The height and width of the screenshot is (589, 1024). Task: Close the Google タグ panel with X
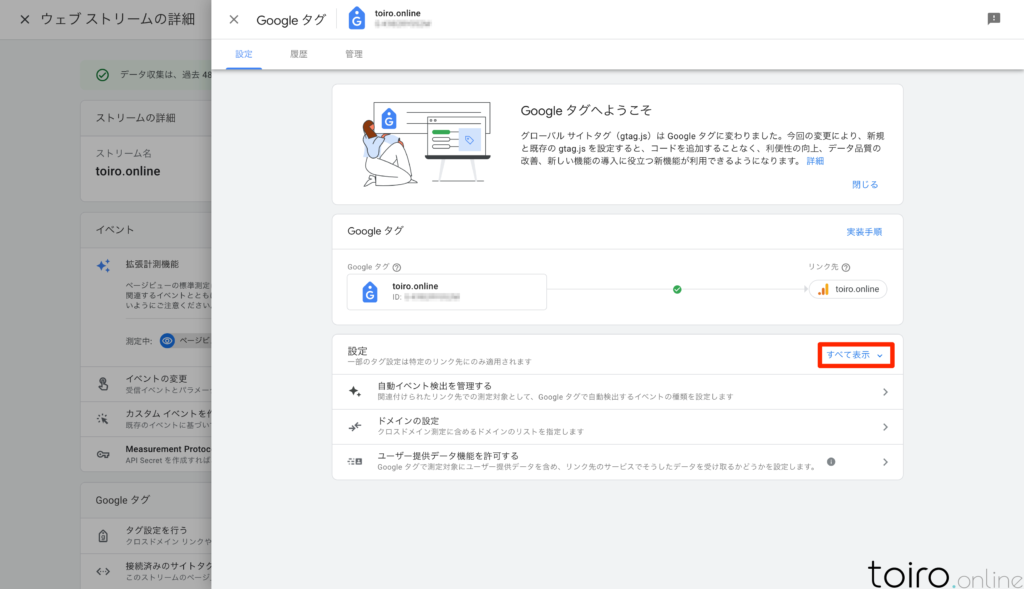tap(234, 20)
